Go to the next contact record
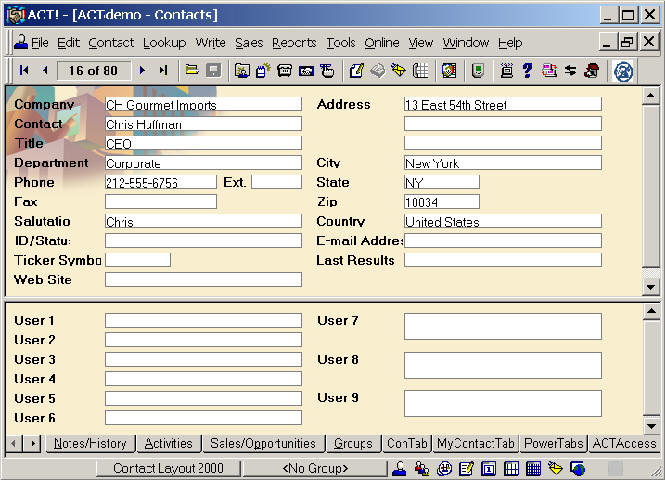 click(142, 70)
